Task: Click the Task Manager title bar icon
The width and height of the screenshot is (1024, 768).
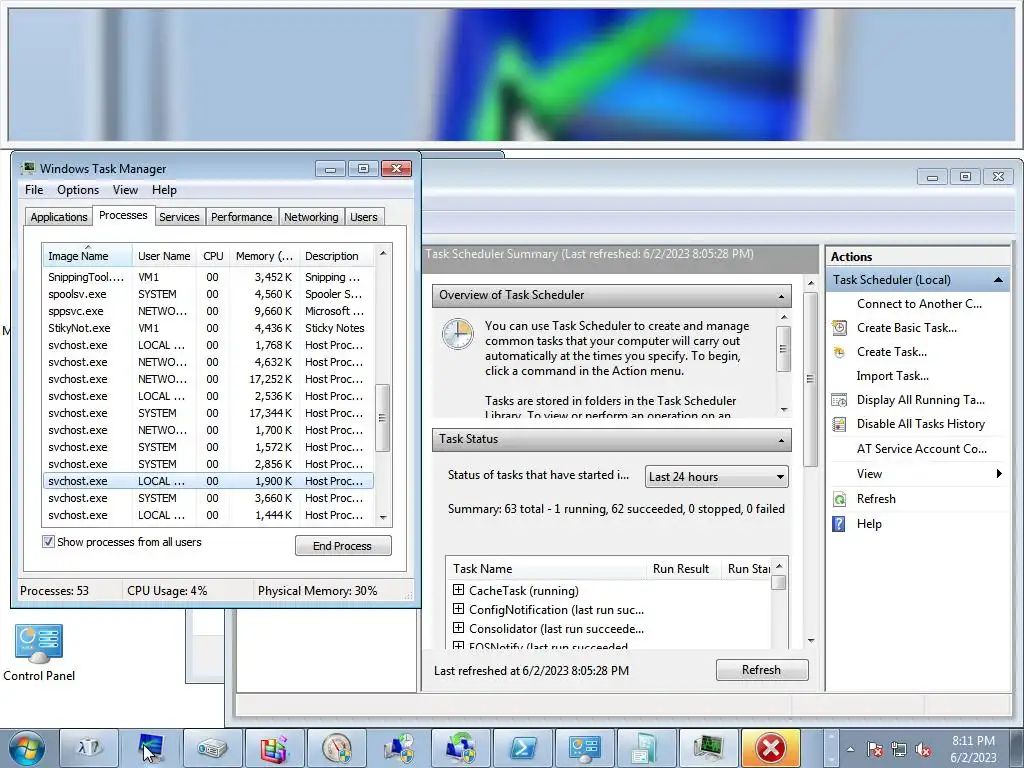Action: [x=28, y=168]
